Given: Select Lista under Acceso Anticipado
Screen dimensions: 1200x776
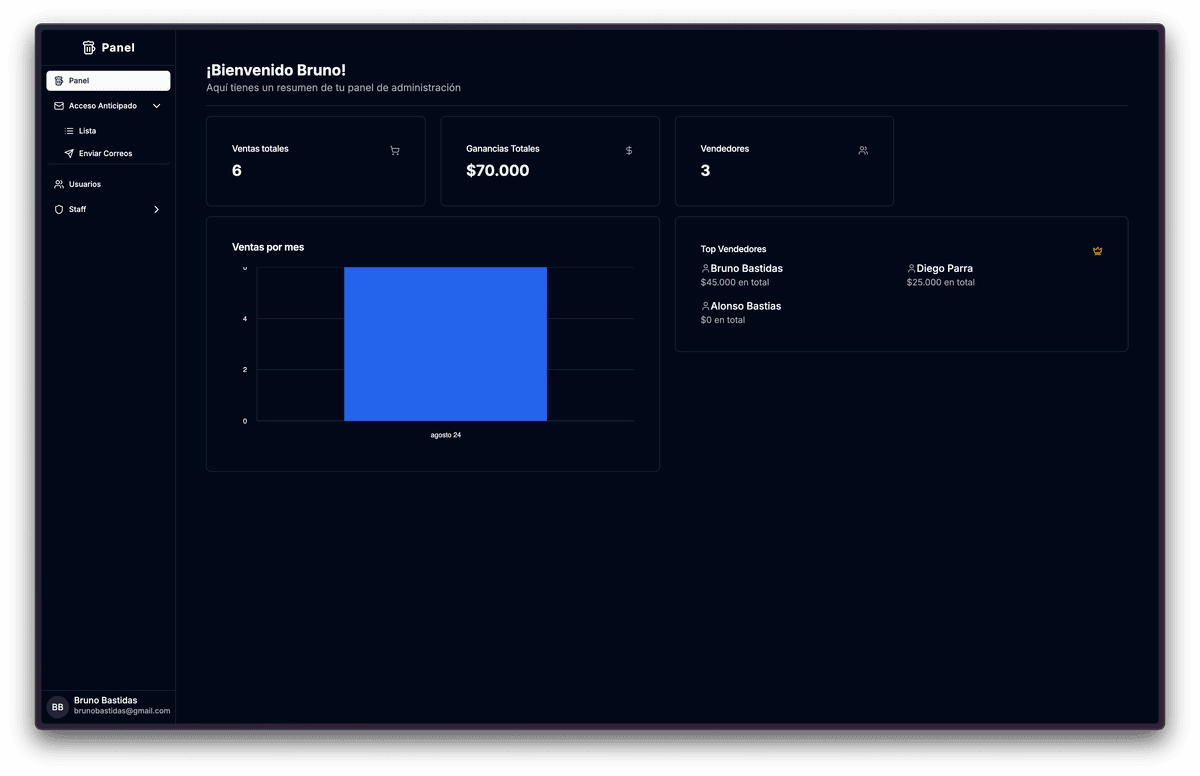Looking at the screenshot, I should point(88,131).
